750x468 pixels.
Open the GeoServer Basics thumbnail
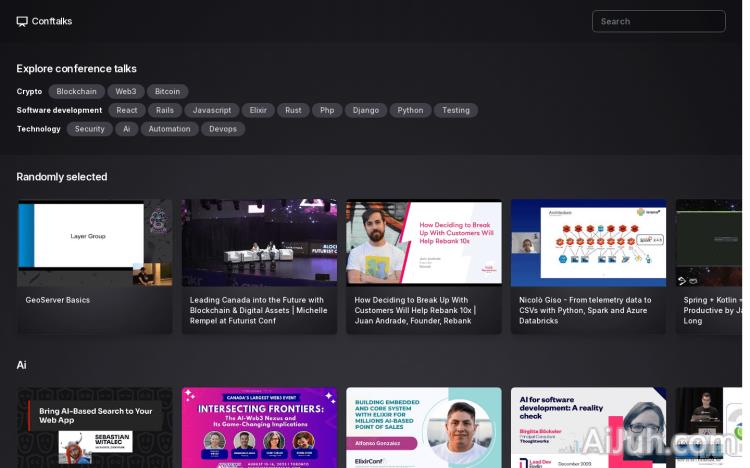[x=94, y=242]
